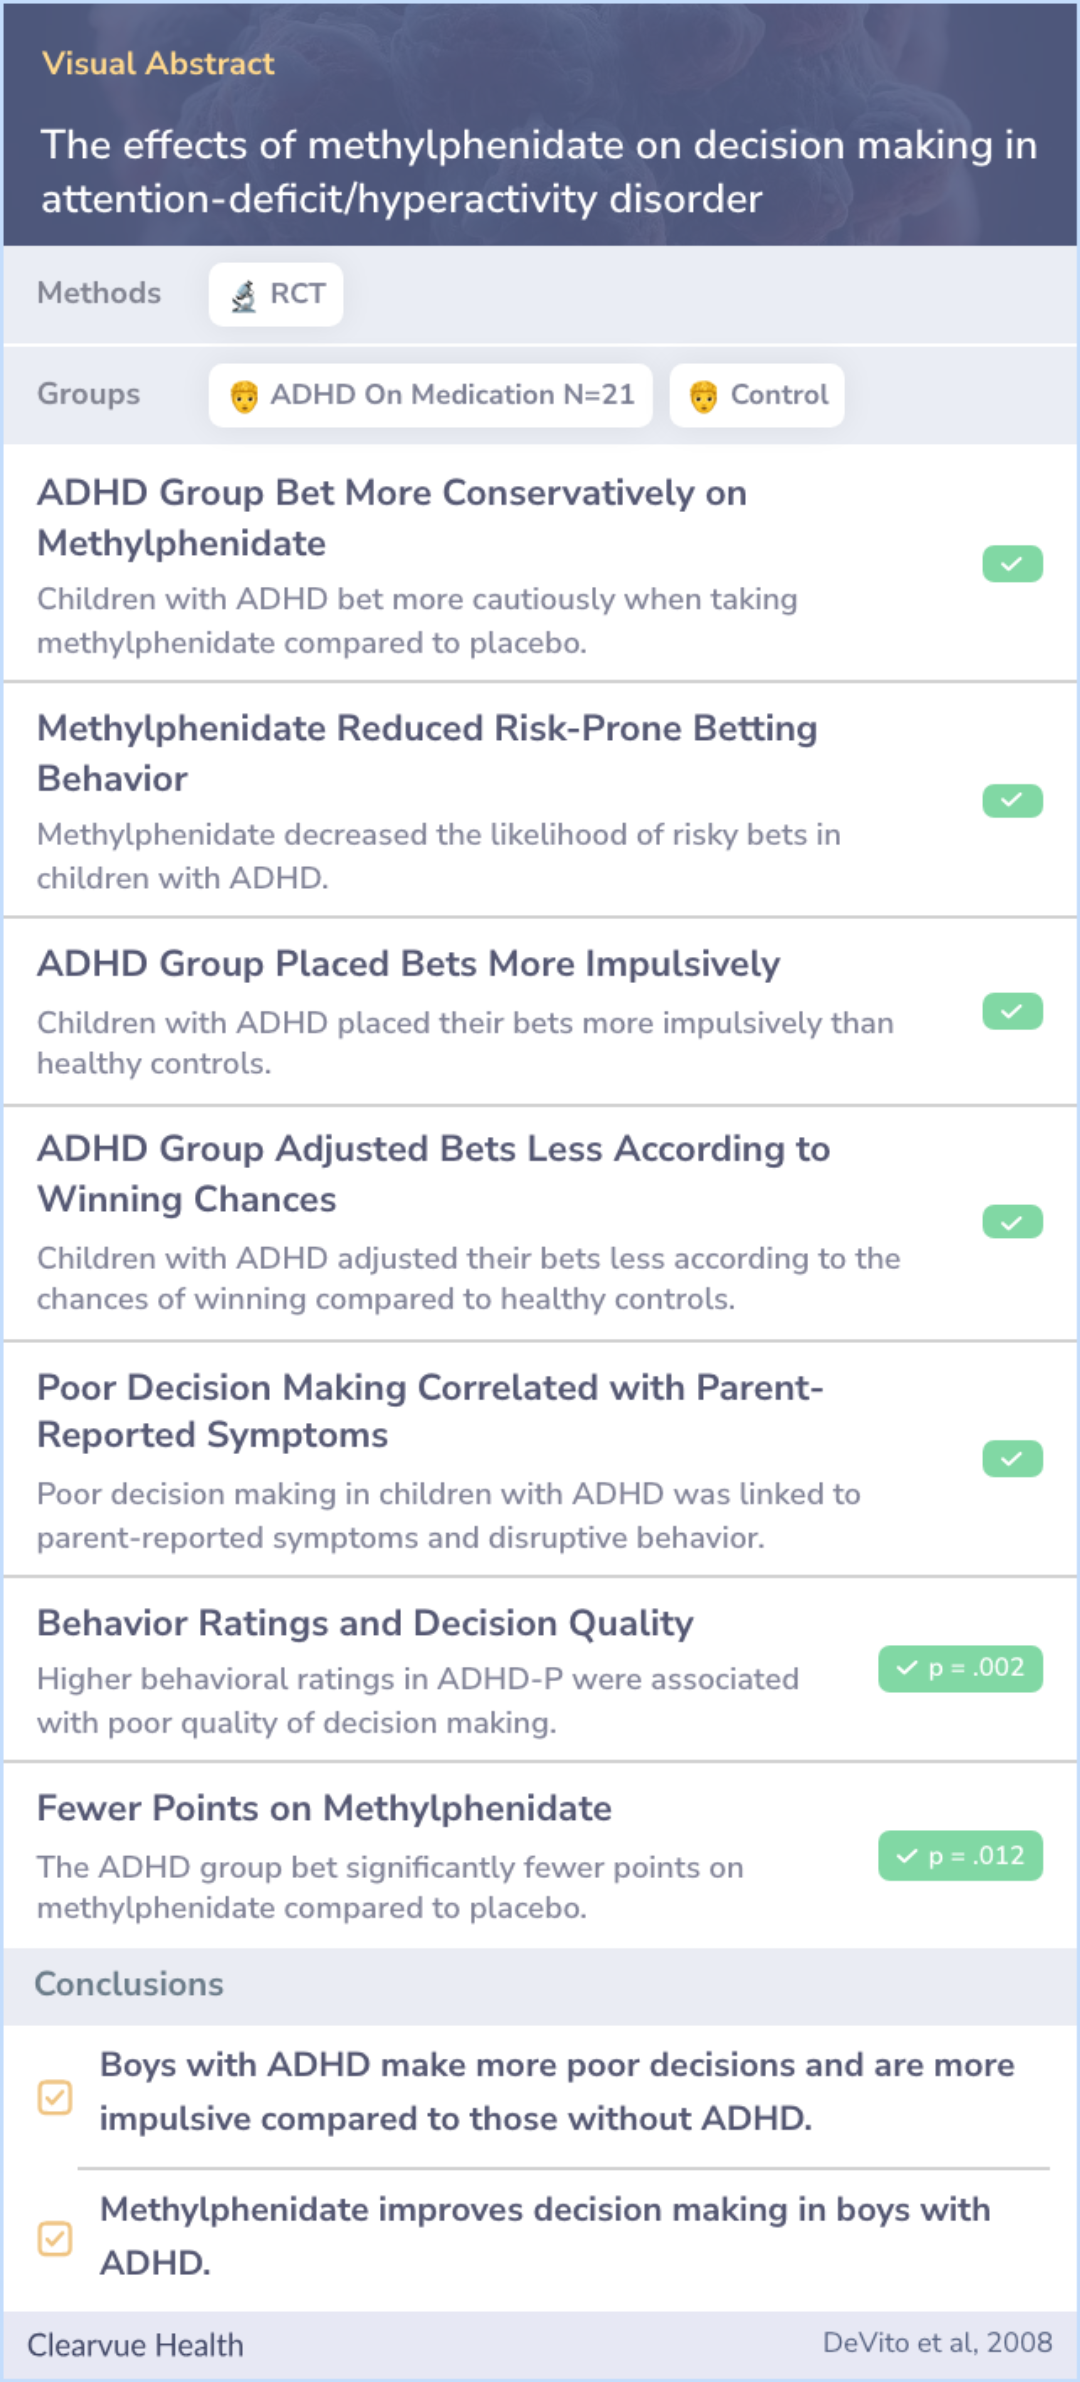The height and width of the screenshot is (2382, 1080).
Task: Click green checkmark beside Bet More Conservatively finding
Action: click(1012, 564)
